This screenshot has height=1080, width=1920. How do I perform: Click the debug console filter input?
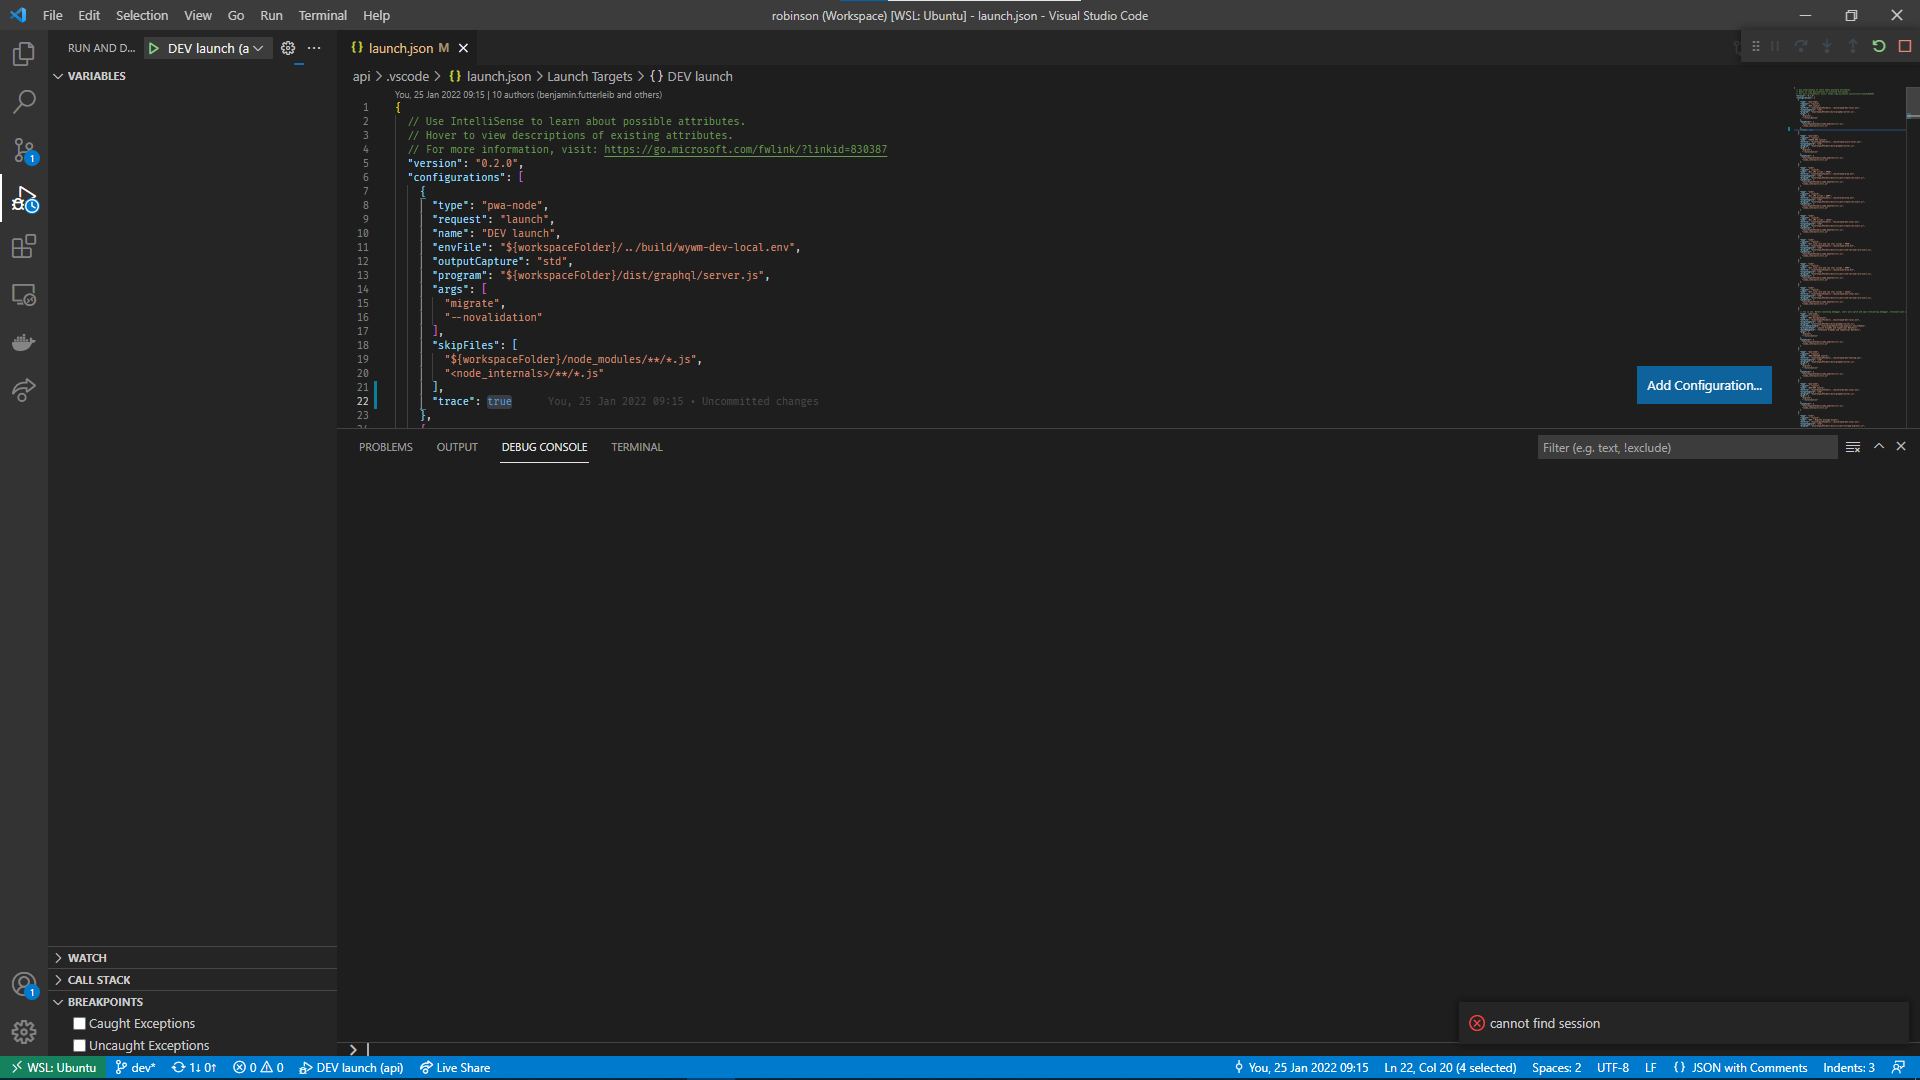point(1686,447)
